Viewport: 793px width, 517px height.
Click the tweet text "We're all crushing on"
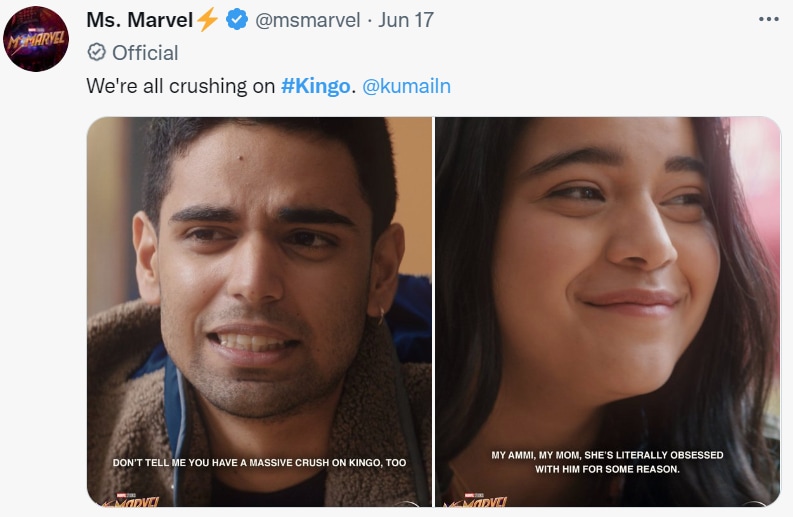[x=180, y=86]
